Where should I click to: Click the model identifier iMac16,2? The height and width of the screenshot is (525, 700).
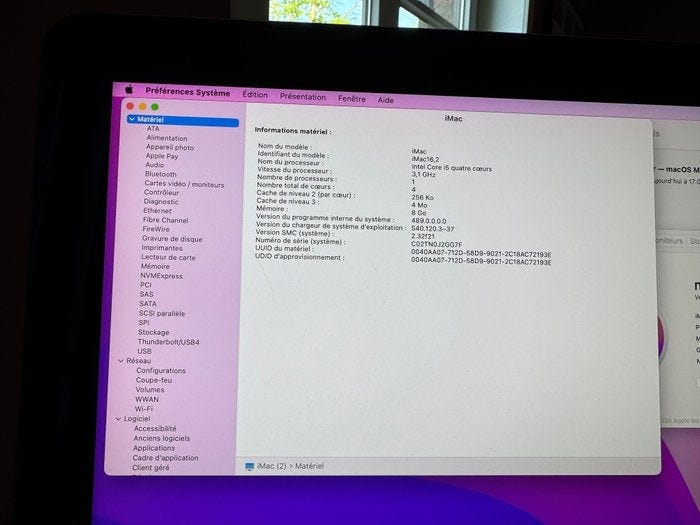[425, 159]
